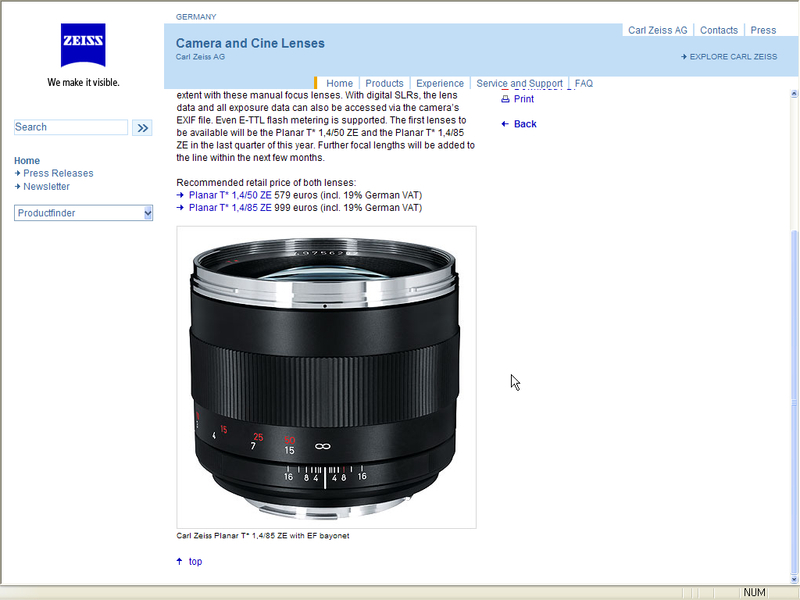This screenshot has width=800, height=600.
Task: Click the search submit arrow button
Action: (142, 128)
